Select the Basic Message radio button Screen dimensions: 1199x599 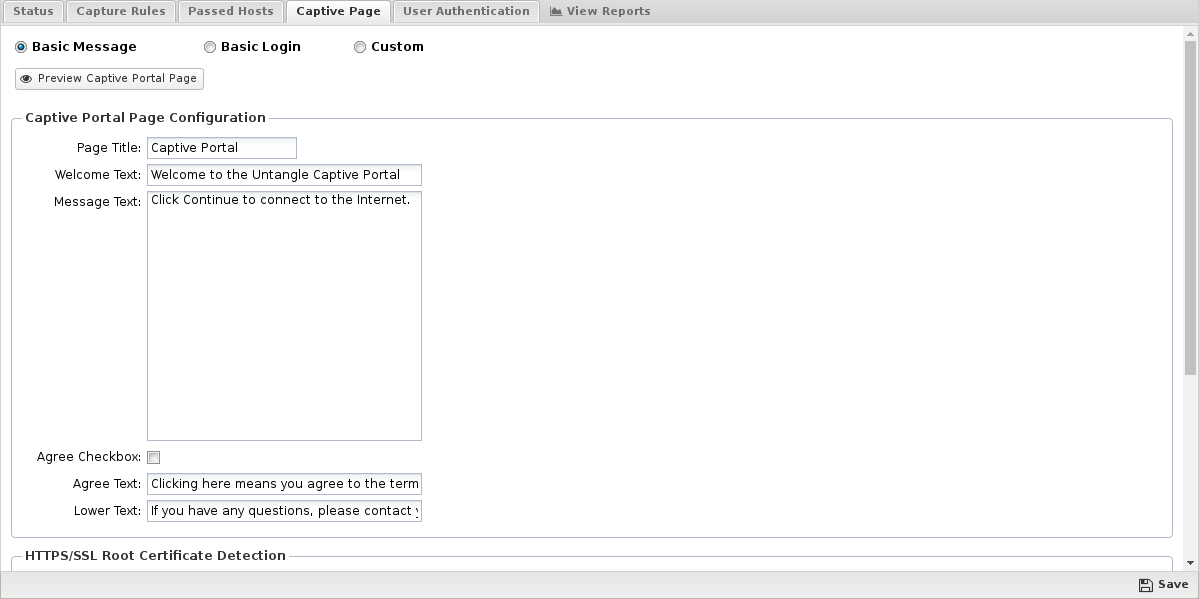tap(21, 47)
